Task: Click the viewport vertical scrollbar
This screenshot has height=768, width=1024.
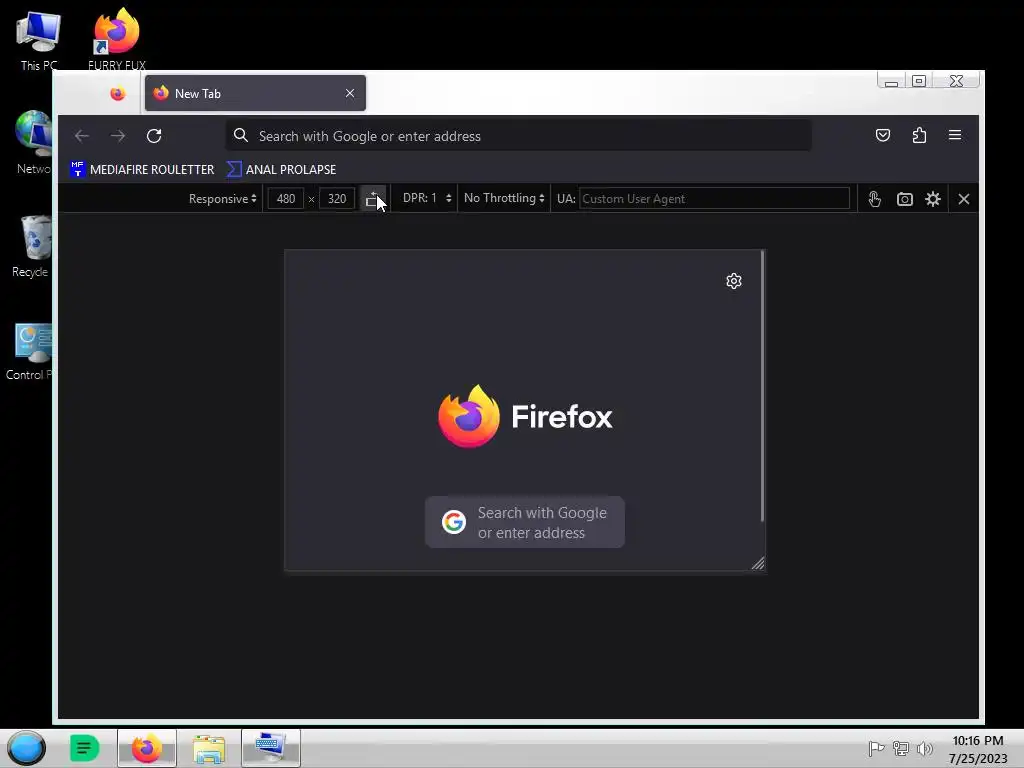Action: [762, 385]
